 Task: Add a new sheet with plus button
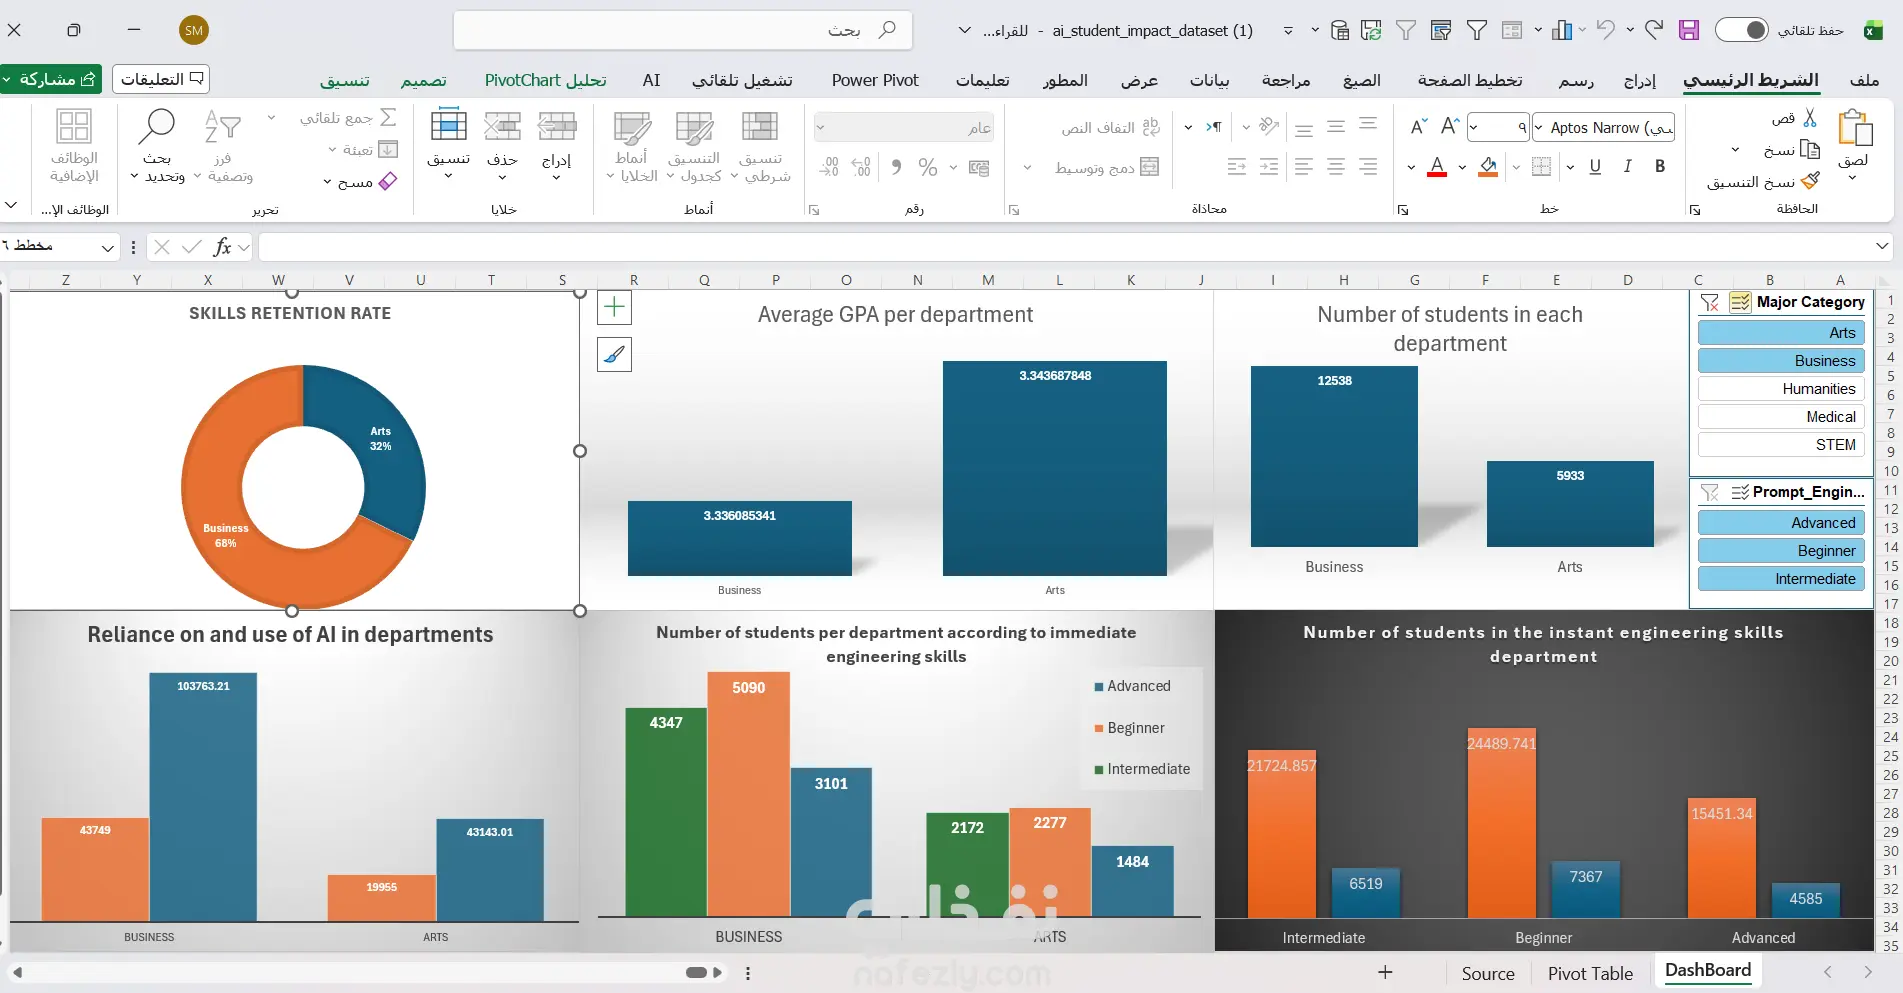1385,973
